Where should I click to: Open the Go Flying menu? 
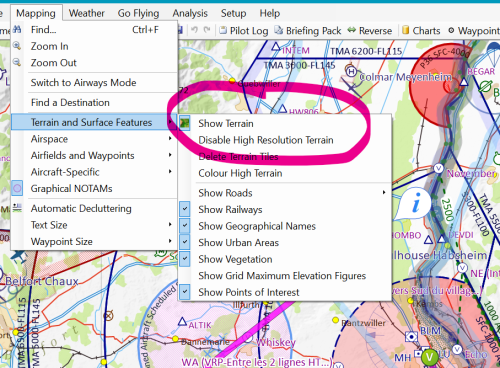(138, 13)
